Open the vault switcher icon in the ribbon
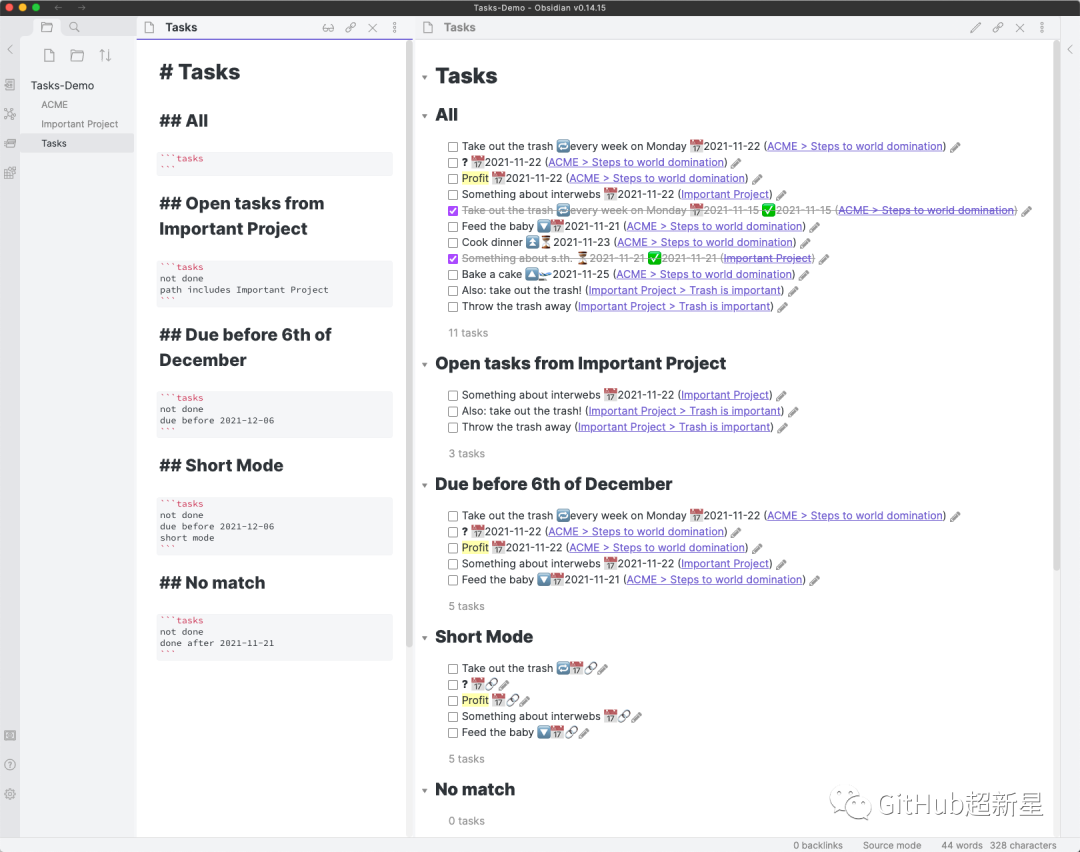Viewport: 1080px width, 852px height. (x=10, y=736)
